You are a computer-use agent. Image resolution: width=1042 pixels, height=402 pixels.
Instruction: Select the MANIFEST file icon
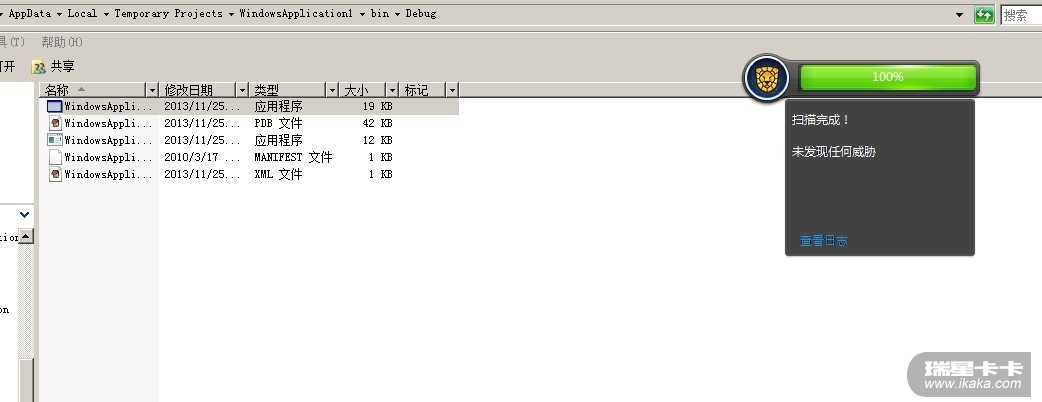coord(55,157)
